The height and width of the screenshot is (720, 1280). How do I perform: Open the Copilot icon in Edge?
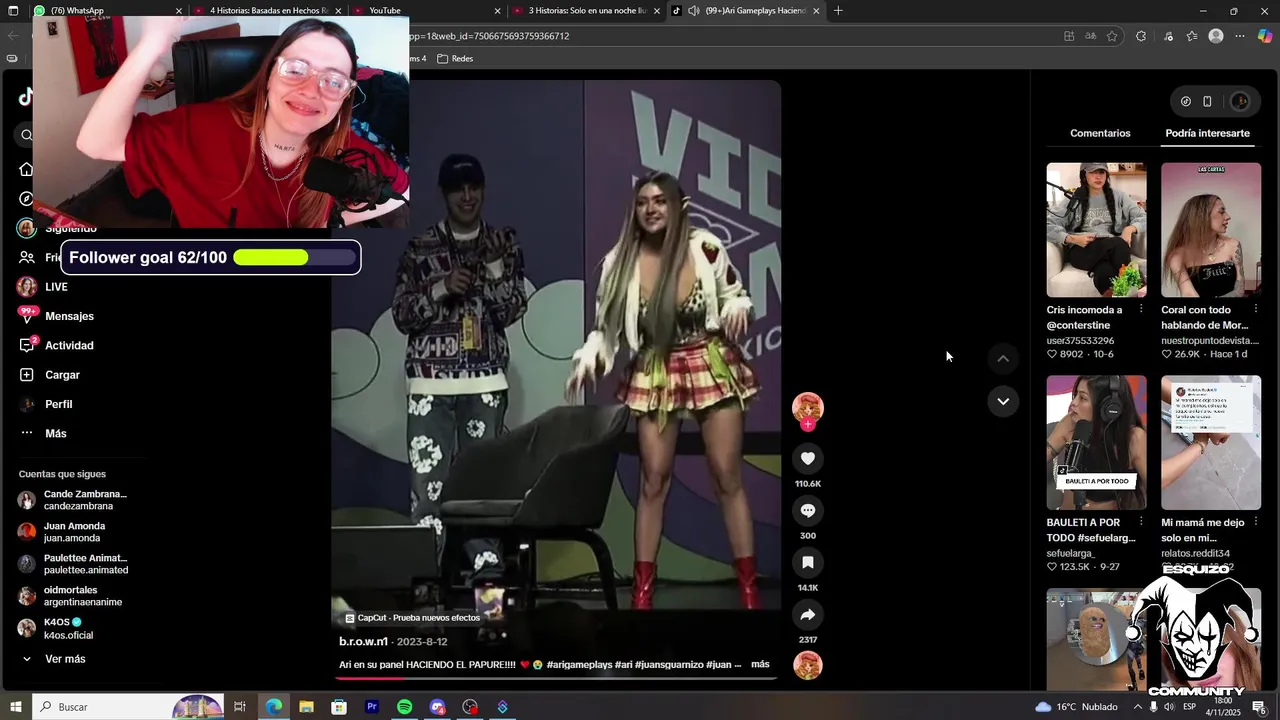pyautogui.click(x=1265, y=36)
